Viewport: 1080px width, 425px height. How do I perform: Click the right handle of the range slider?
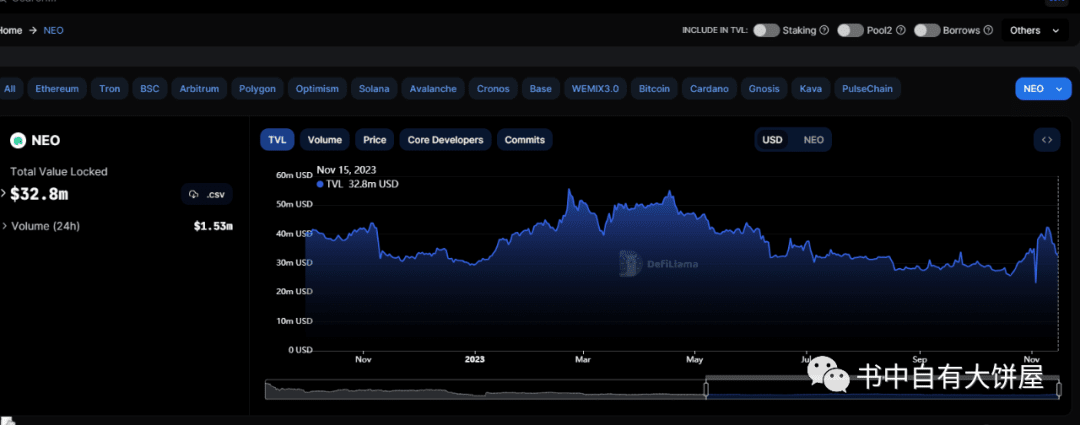tap(1059, 389)
